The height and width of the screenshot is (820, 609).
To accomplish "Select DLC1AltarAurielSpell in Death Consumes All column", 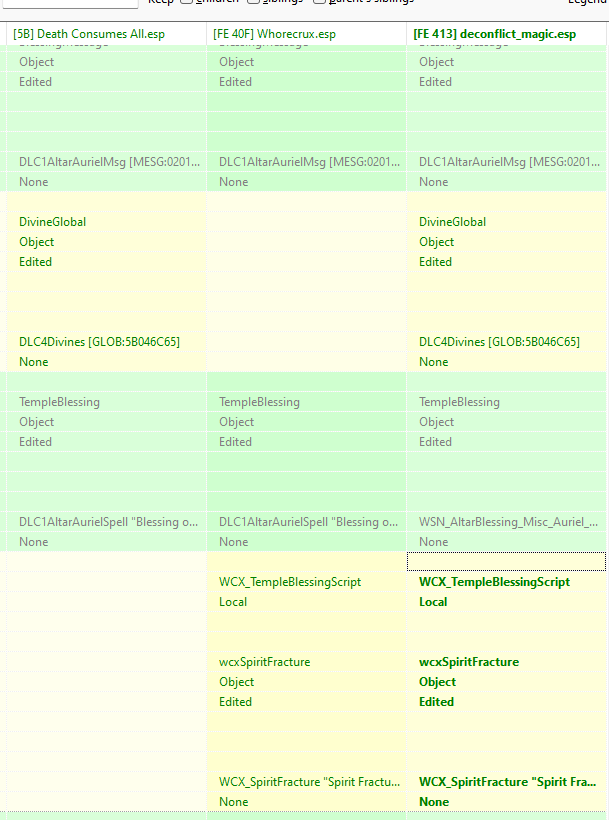I will [108, 522].
